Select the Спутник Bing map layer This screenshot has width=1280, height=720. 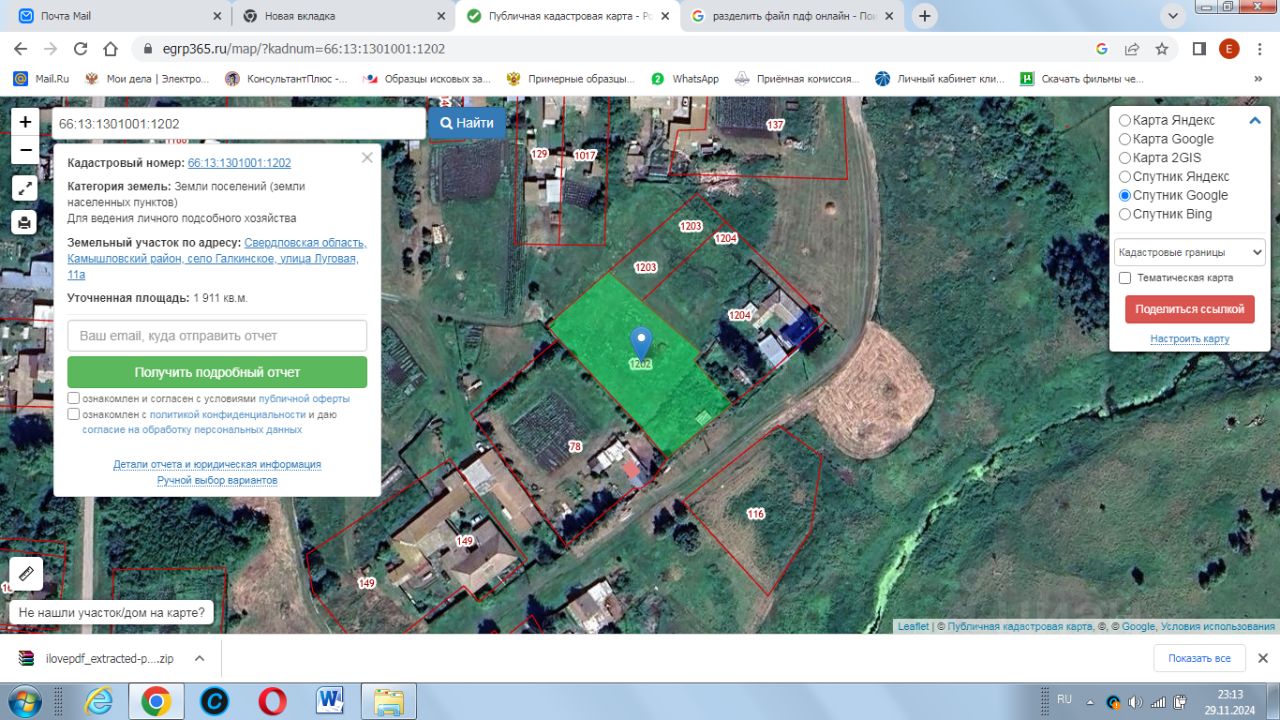pos(1125,214)
